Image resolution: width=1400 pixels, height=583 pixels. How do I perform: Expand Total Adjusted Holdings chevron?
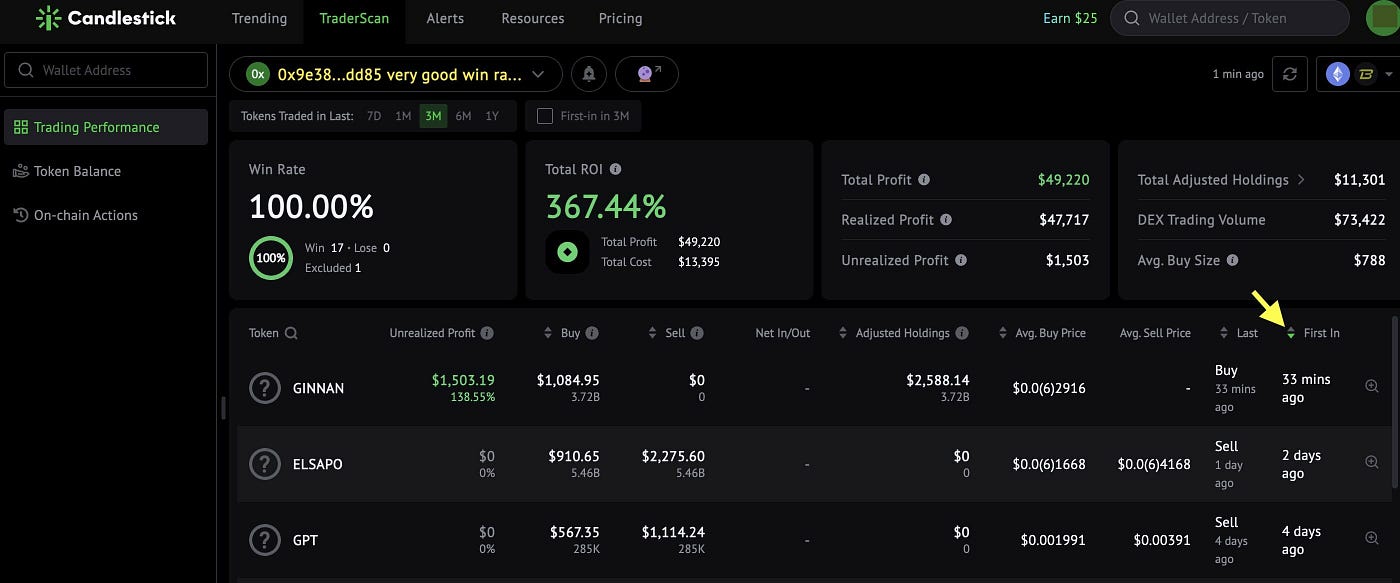coord(1301,180)
